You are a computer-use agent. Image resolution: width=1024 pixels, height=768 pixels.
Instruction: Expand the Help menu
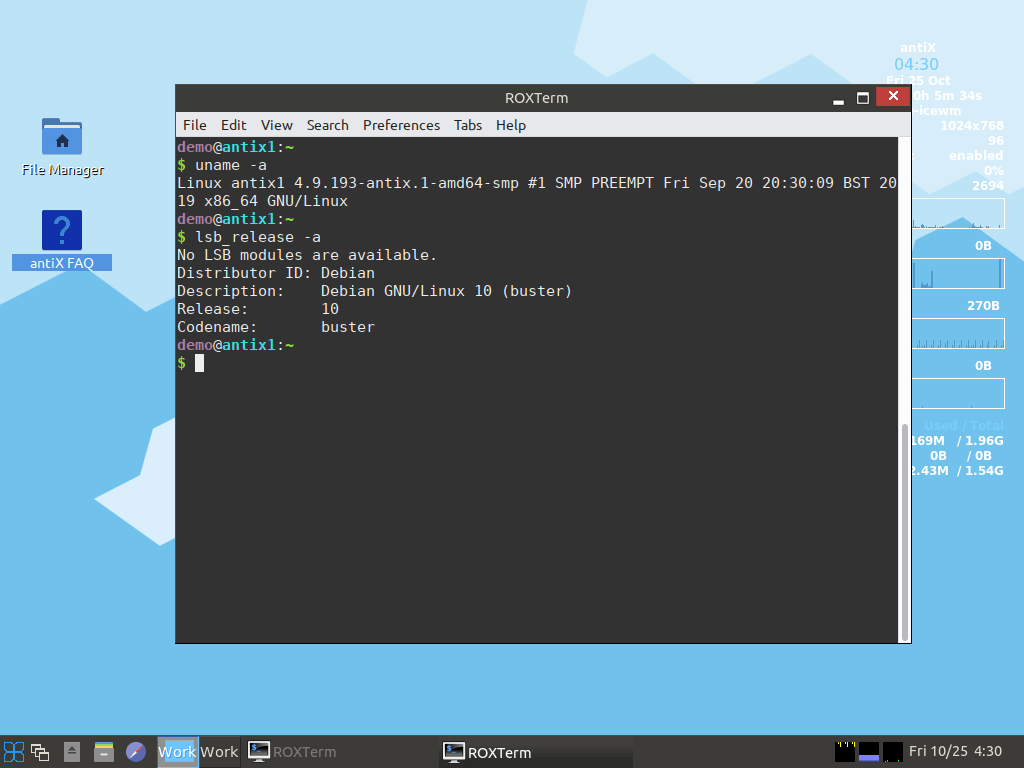tap(511, 125)
